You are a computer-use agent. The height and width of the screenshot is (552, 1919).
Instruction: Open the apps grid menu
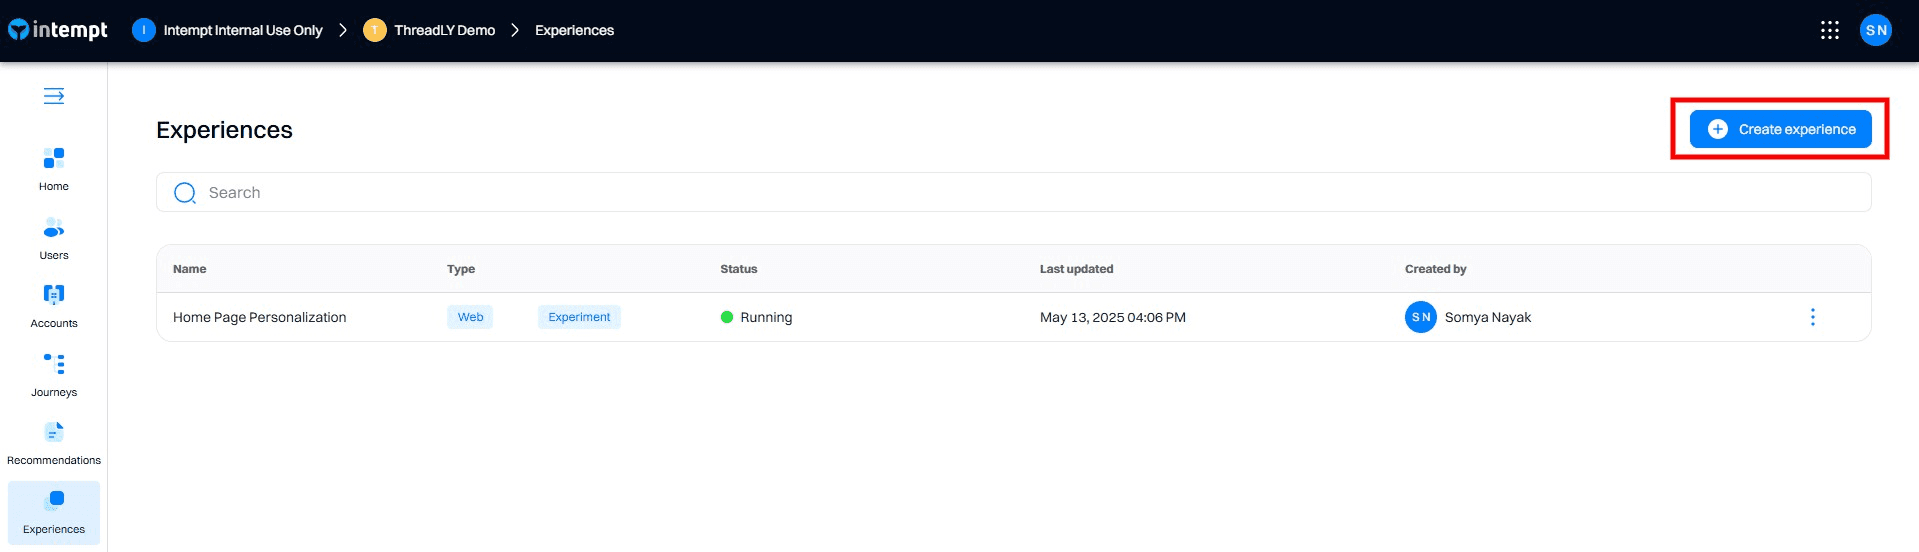[1829, 30]
